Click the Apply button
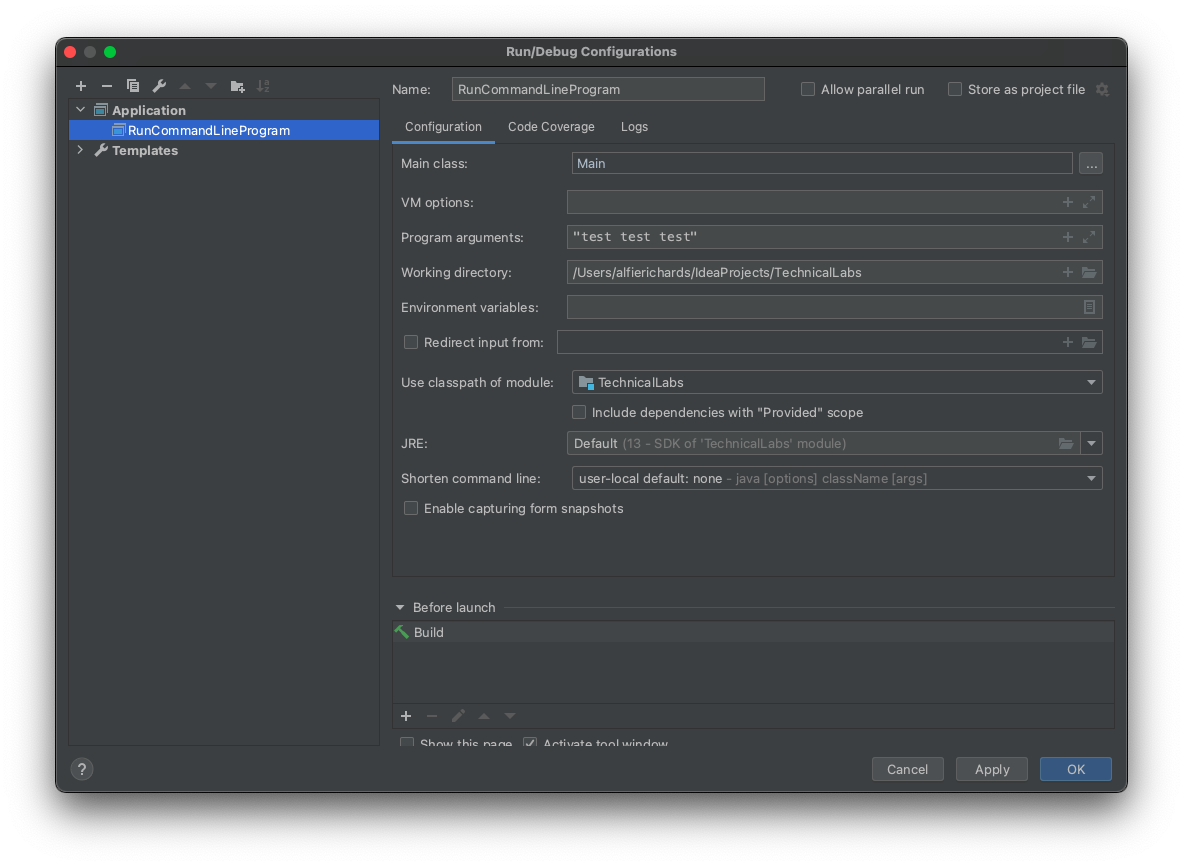 tap(991, 769)
